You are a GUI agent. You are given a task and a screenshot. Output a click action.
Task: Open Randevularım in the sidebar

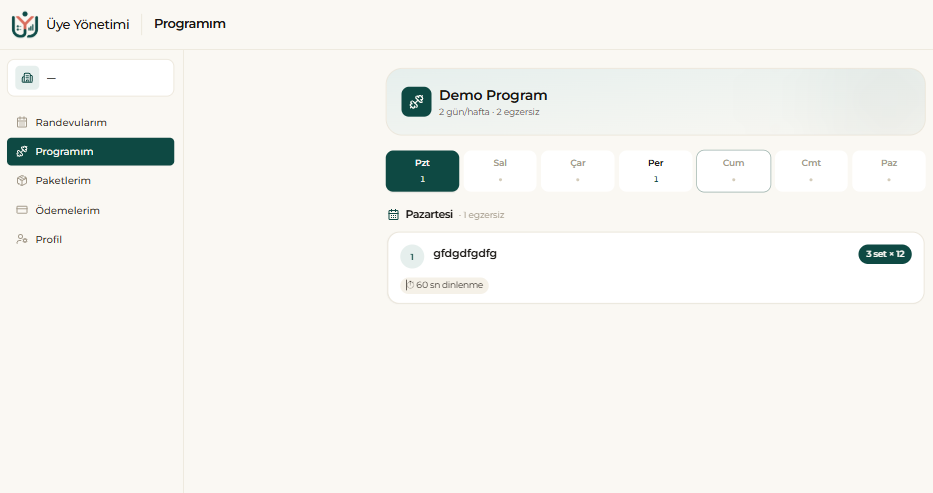90,123
